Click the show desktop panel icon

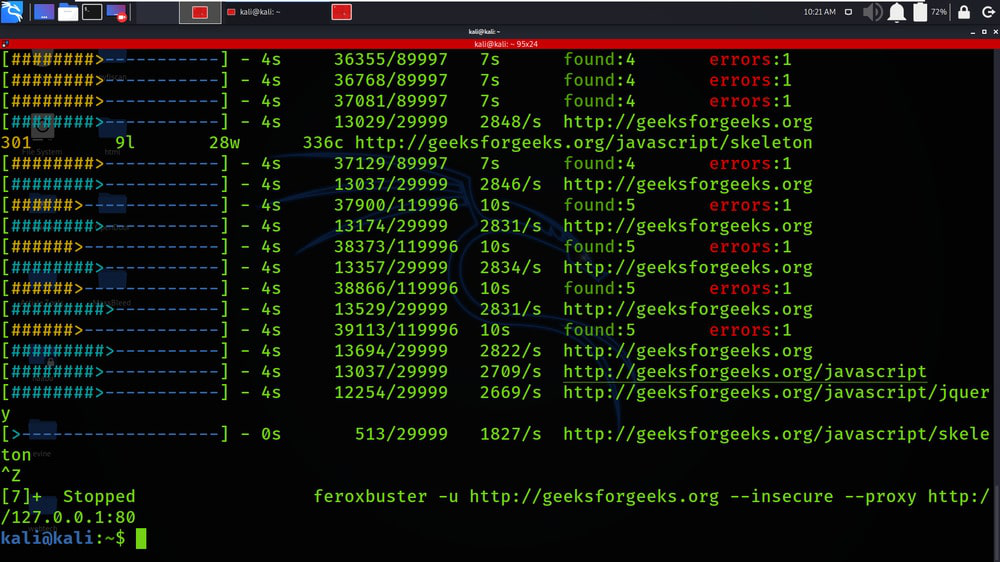[43, 11]
